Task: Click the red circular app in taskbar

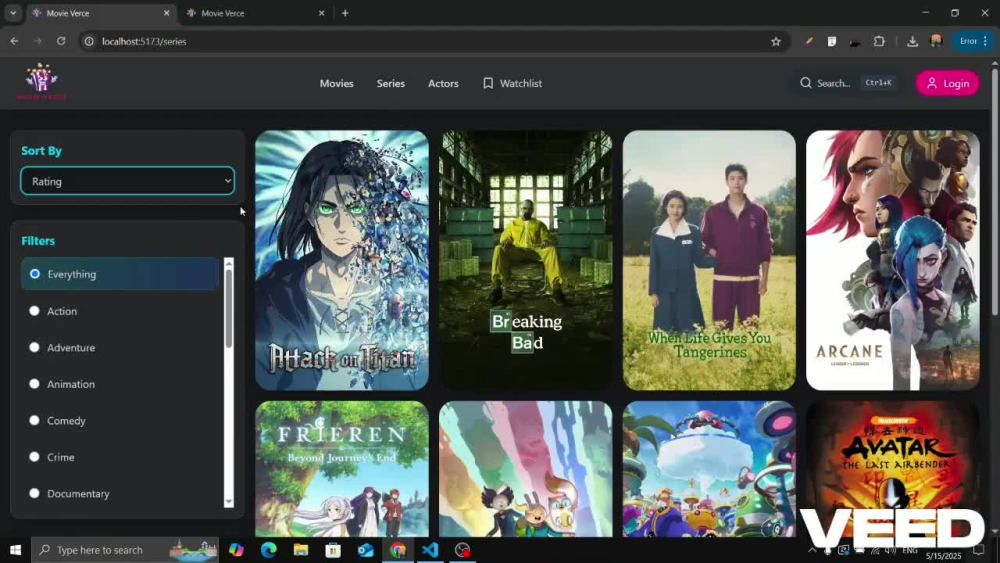Action: tap(462, 550)
